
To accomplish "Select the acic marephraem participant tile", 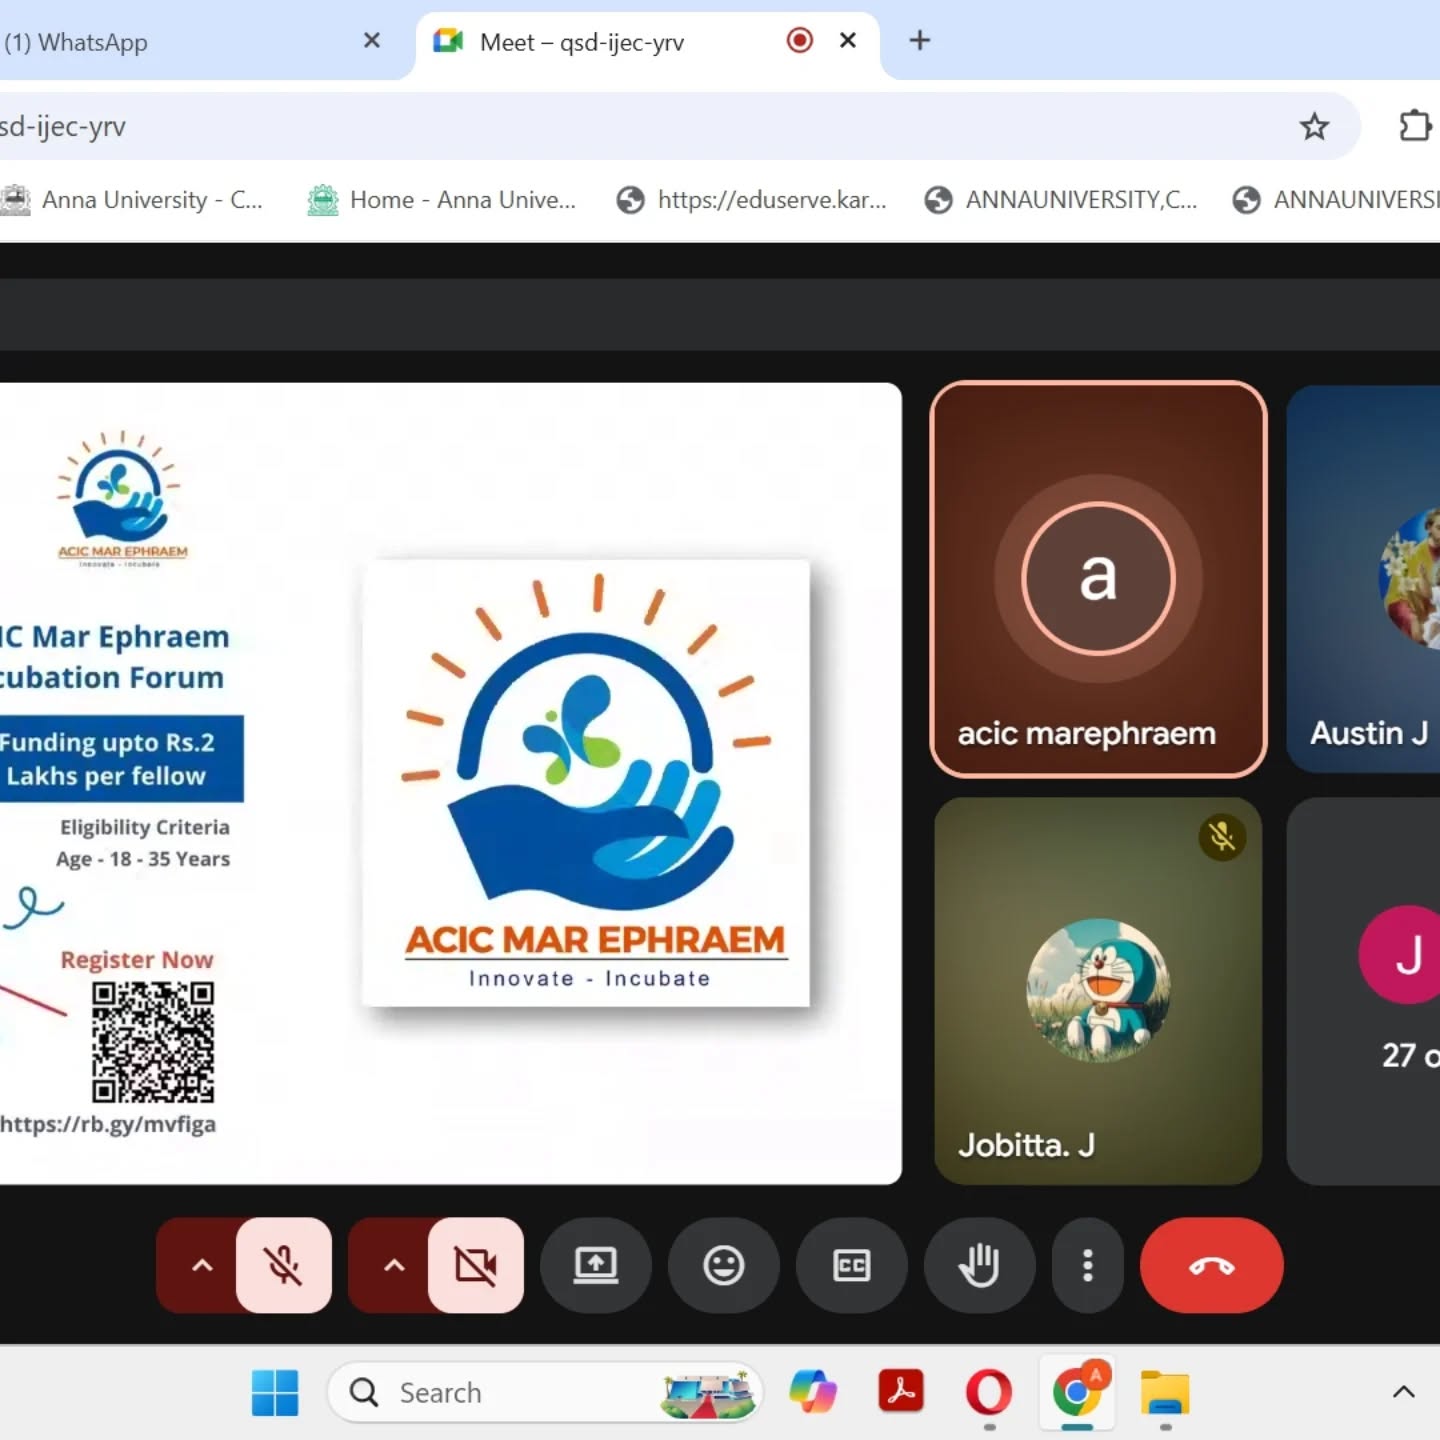I will pyautogui.click(x=1098, y=579).
